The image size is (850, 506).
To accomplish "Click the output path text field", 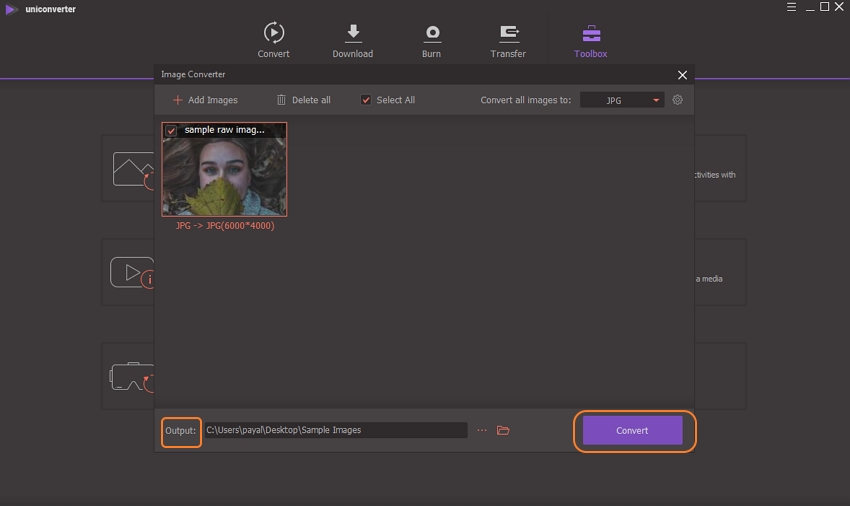I will point(335,430).
